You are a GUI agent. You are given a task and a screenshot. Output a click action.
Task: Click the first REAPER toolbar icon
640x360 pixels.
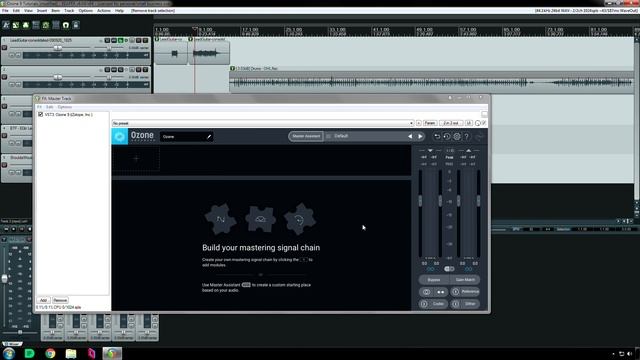(x=6, y=25)
